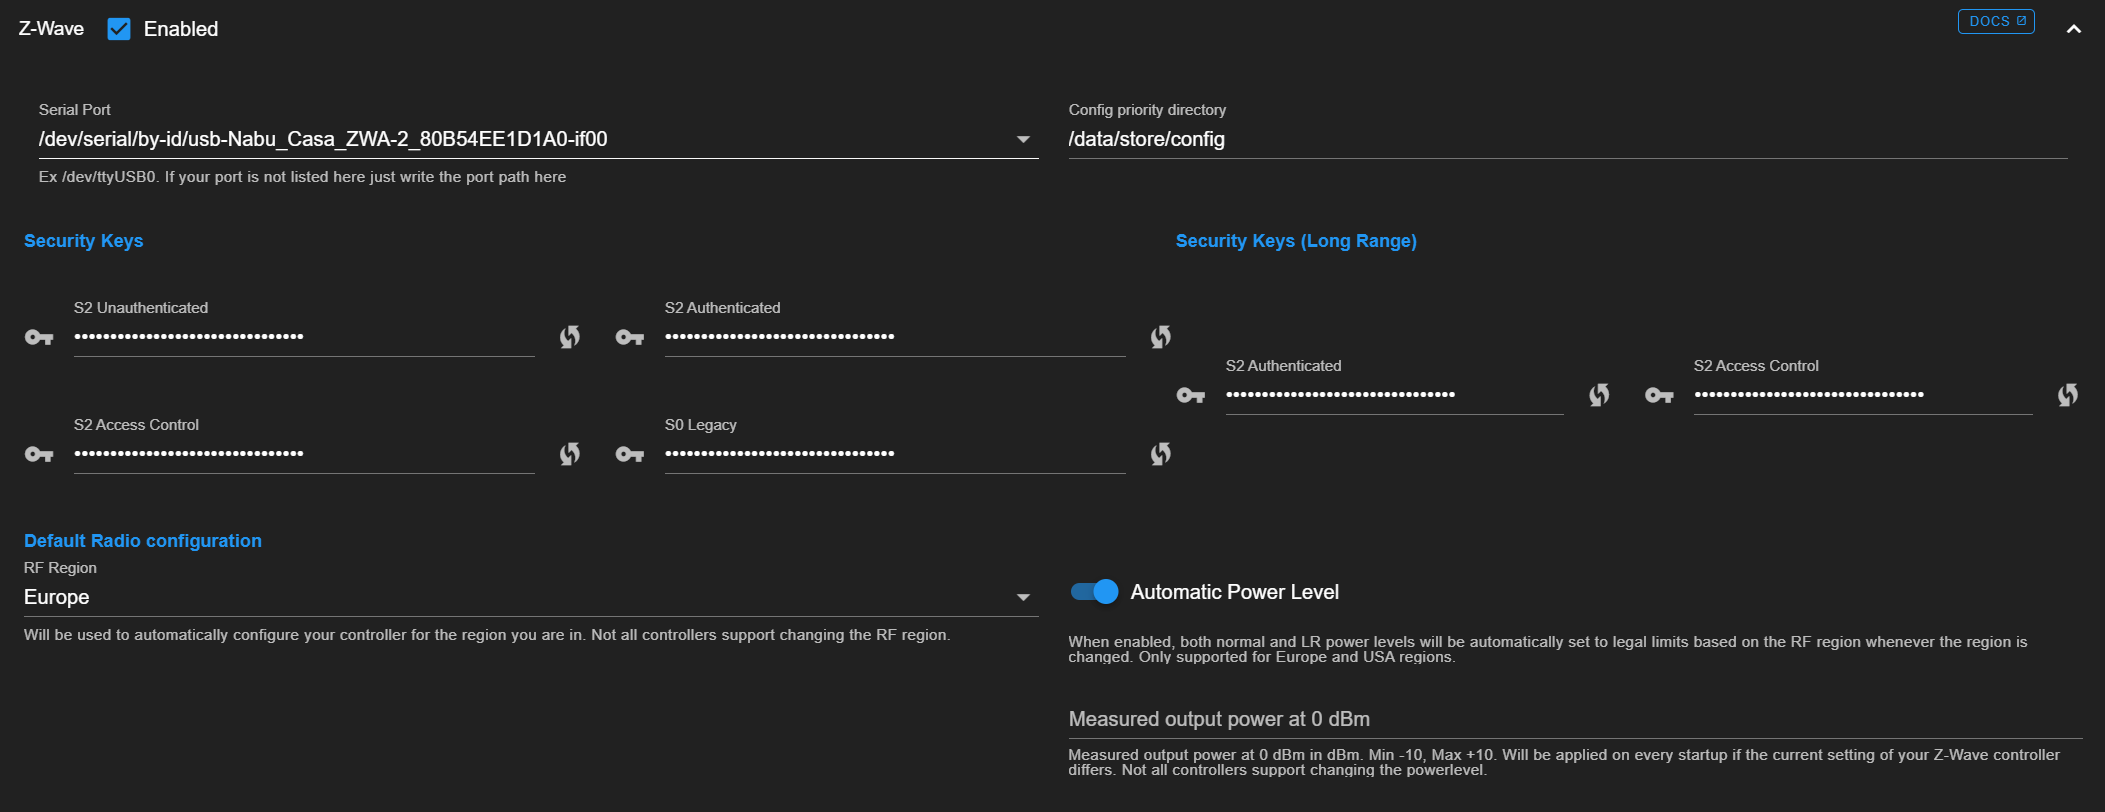Open the DOCS link
The width and height of the screenshot is (2105, 812).
(x=1995, y=21)
